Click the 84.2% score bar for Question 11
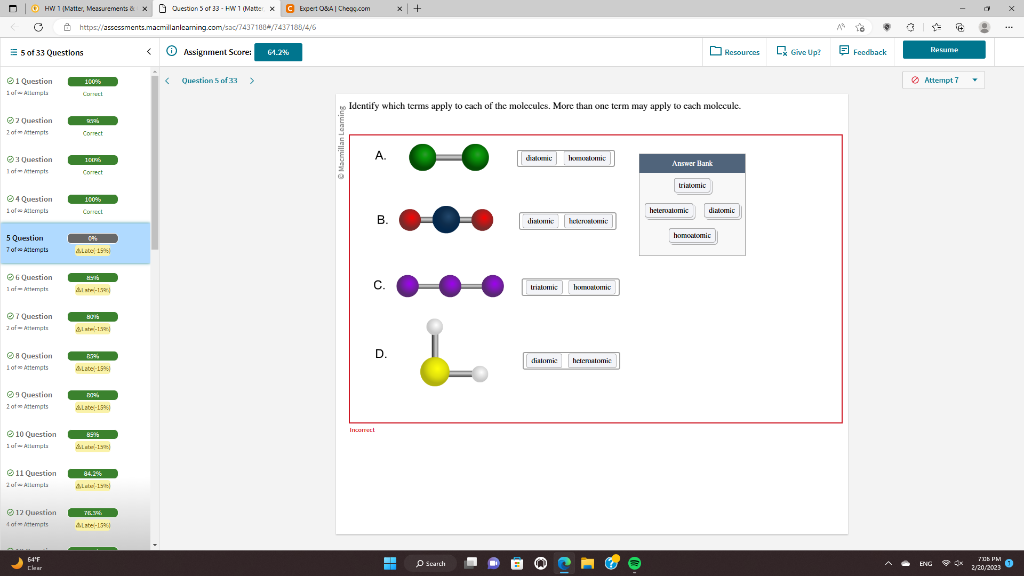 tap(93, 473)
